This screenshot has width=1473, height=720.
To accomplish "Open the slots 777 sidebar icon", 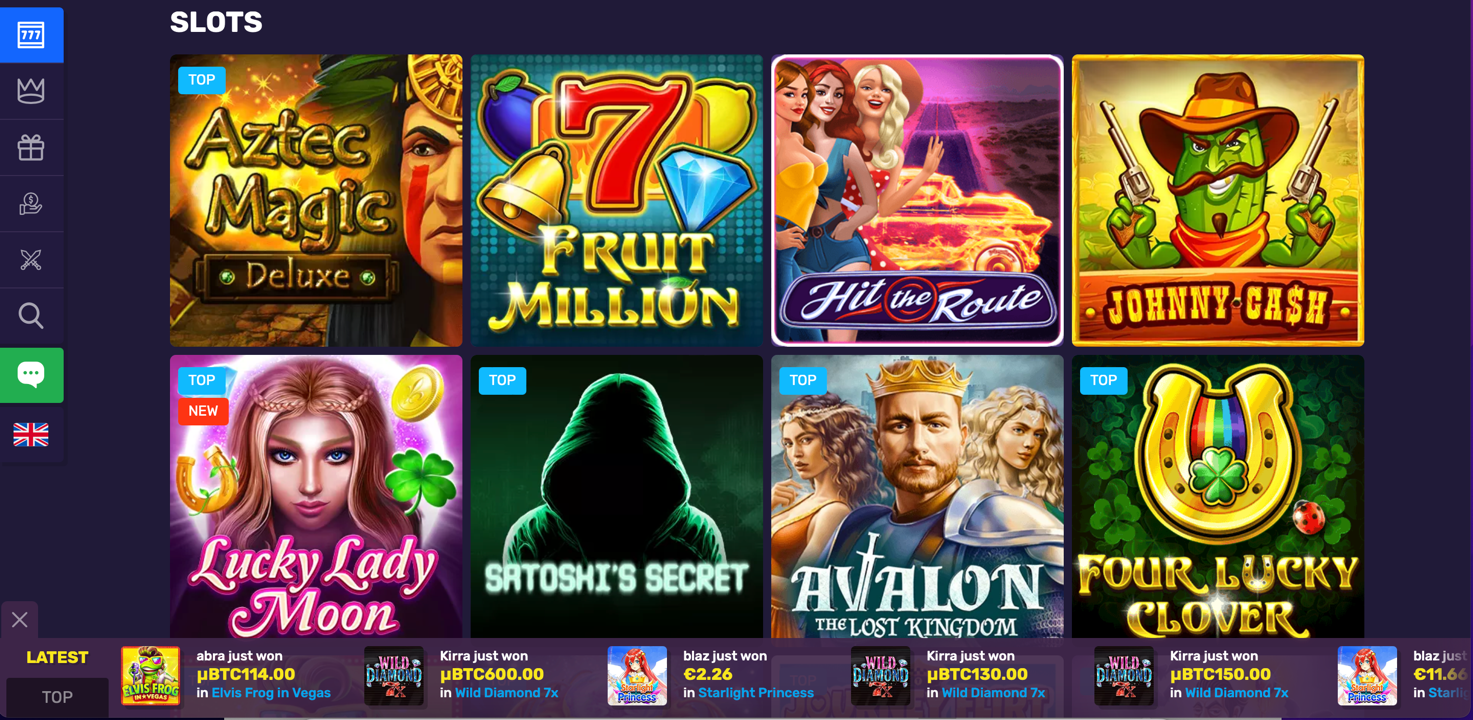I will (x=31, y=35).
